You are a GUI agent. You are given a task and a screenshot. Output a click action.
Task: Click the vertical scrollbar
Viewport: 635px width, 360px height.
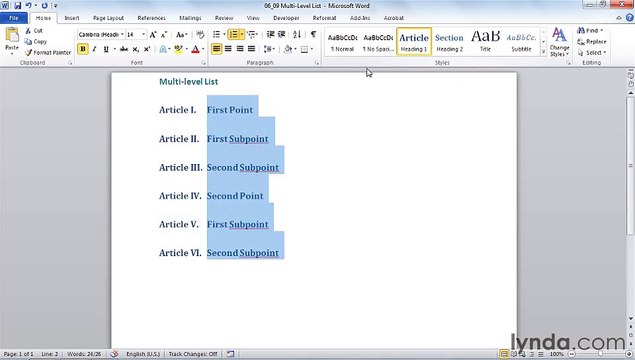(631, 166)
